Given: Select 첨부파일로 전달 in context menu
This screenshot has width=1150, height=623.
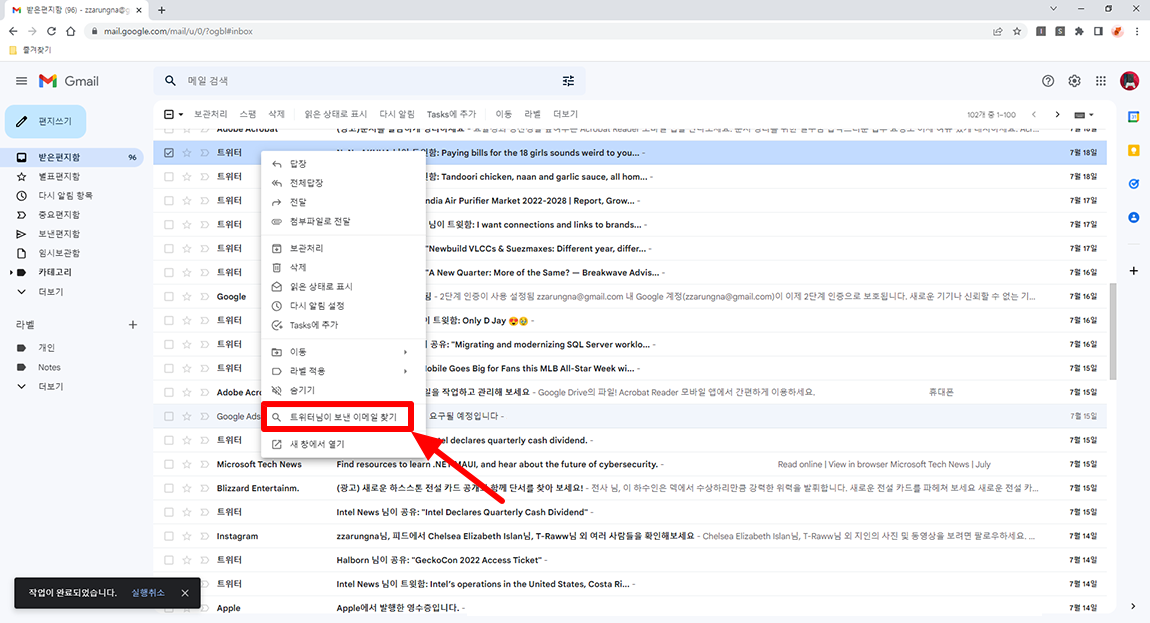Looking at the screenshot, I should click(343, 221).
